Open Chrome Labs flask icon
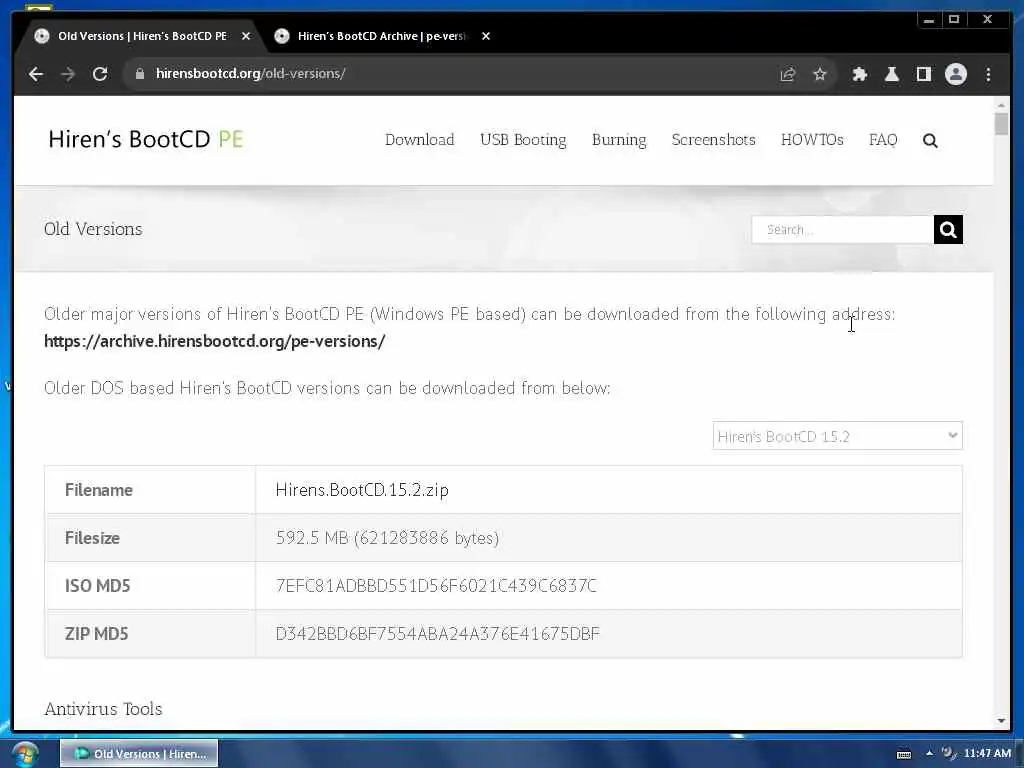The height and width of the screenshot is (768, 1024). pyautogui.click(x=891, y=74)
